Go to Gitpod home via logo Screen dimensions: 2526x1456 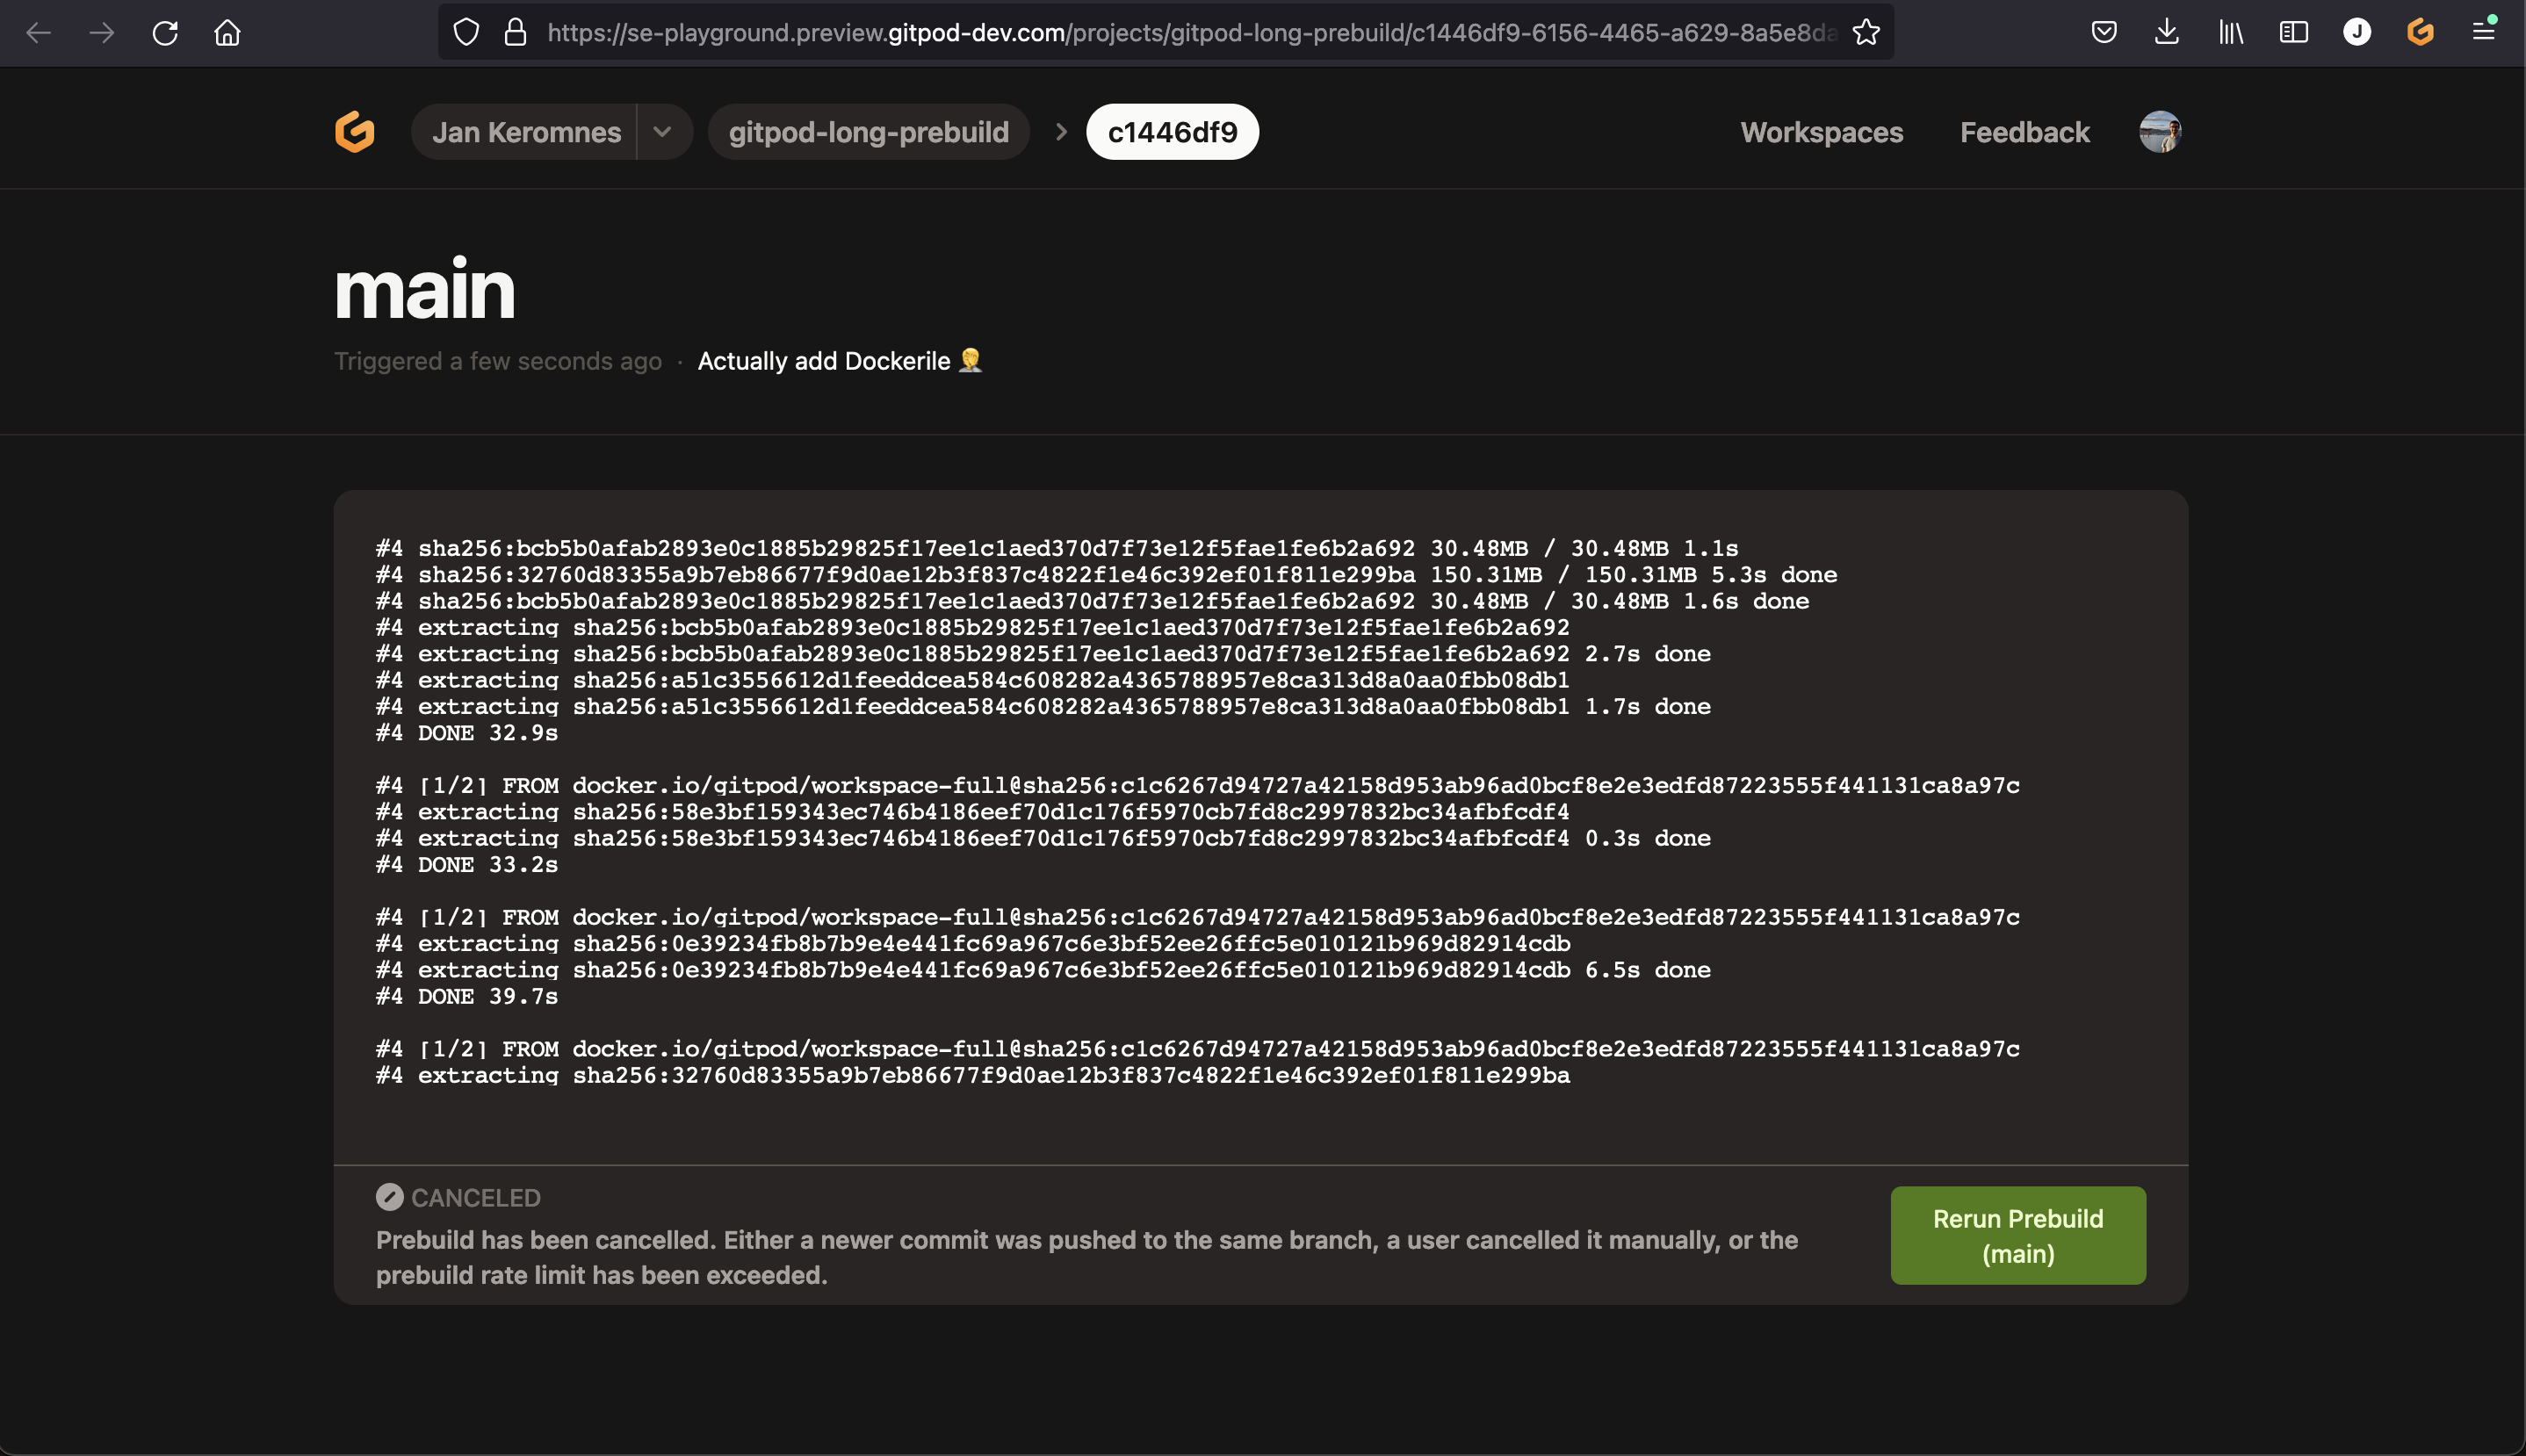pyautogui.click(x=355, y=132)
